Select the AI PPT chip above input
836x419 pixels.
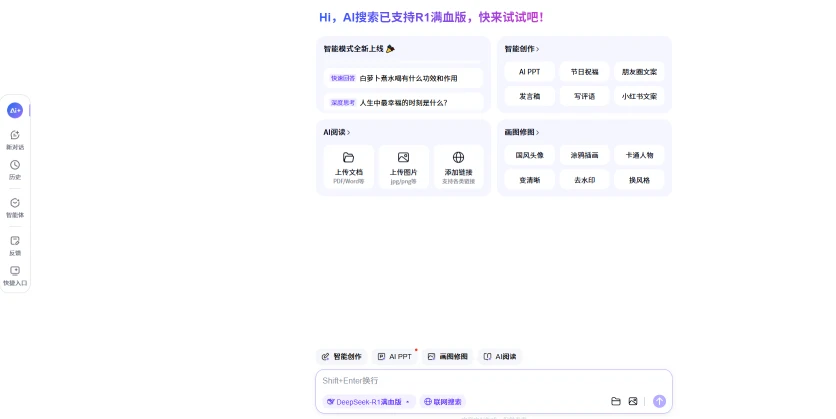(395, 357)
